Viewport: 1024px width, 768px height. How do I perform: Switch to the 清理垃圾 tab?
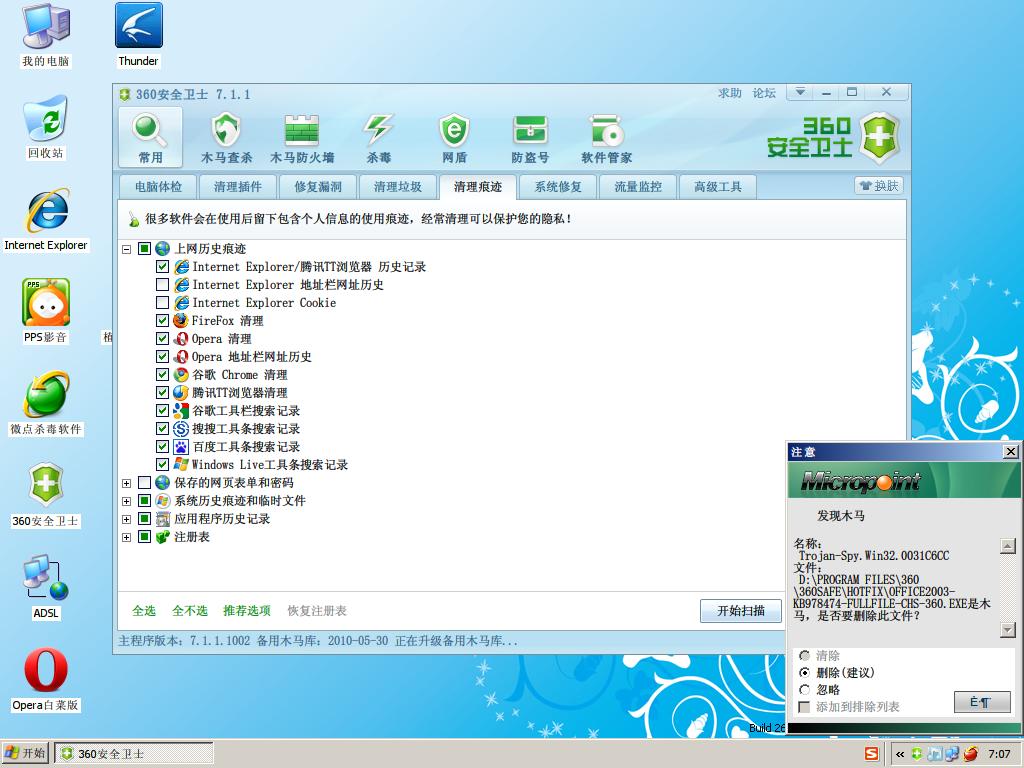398,187
